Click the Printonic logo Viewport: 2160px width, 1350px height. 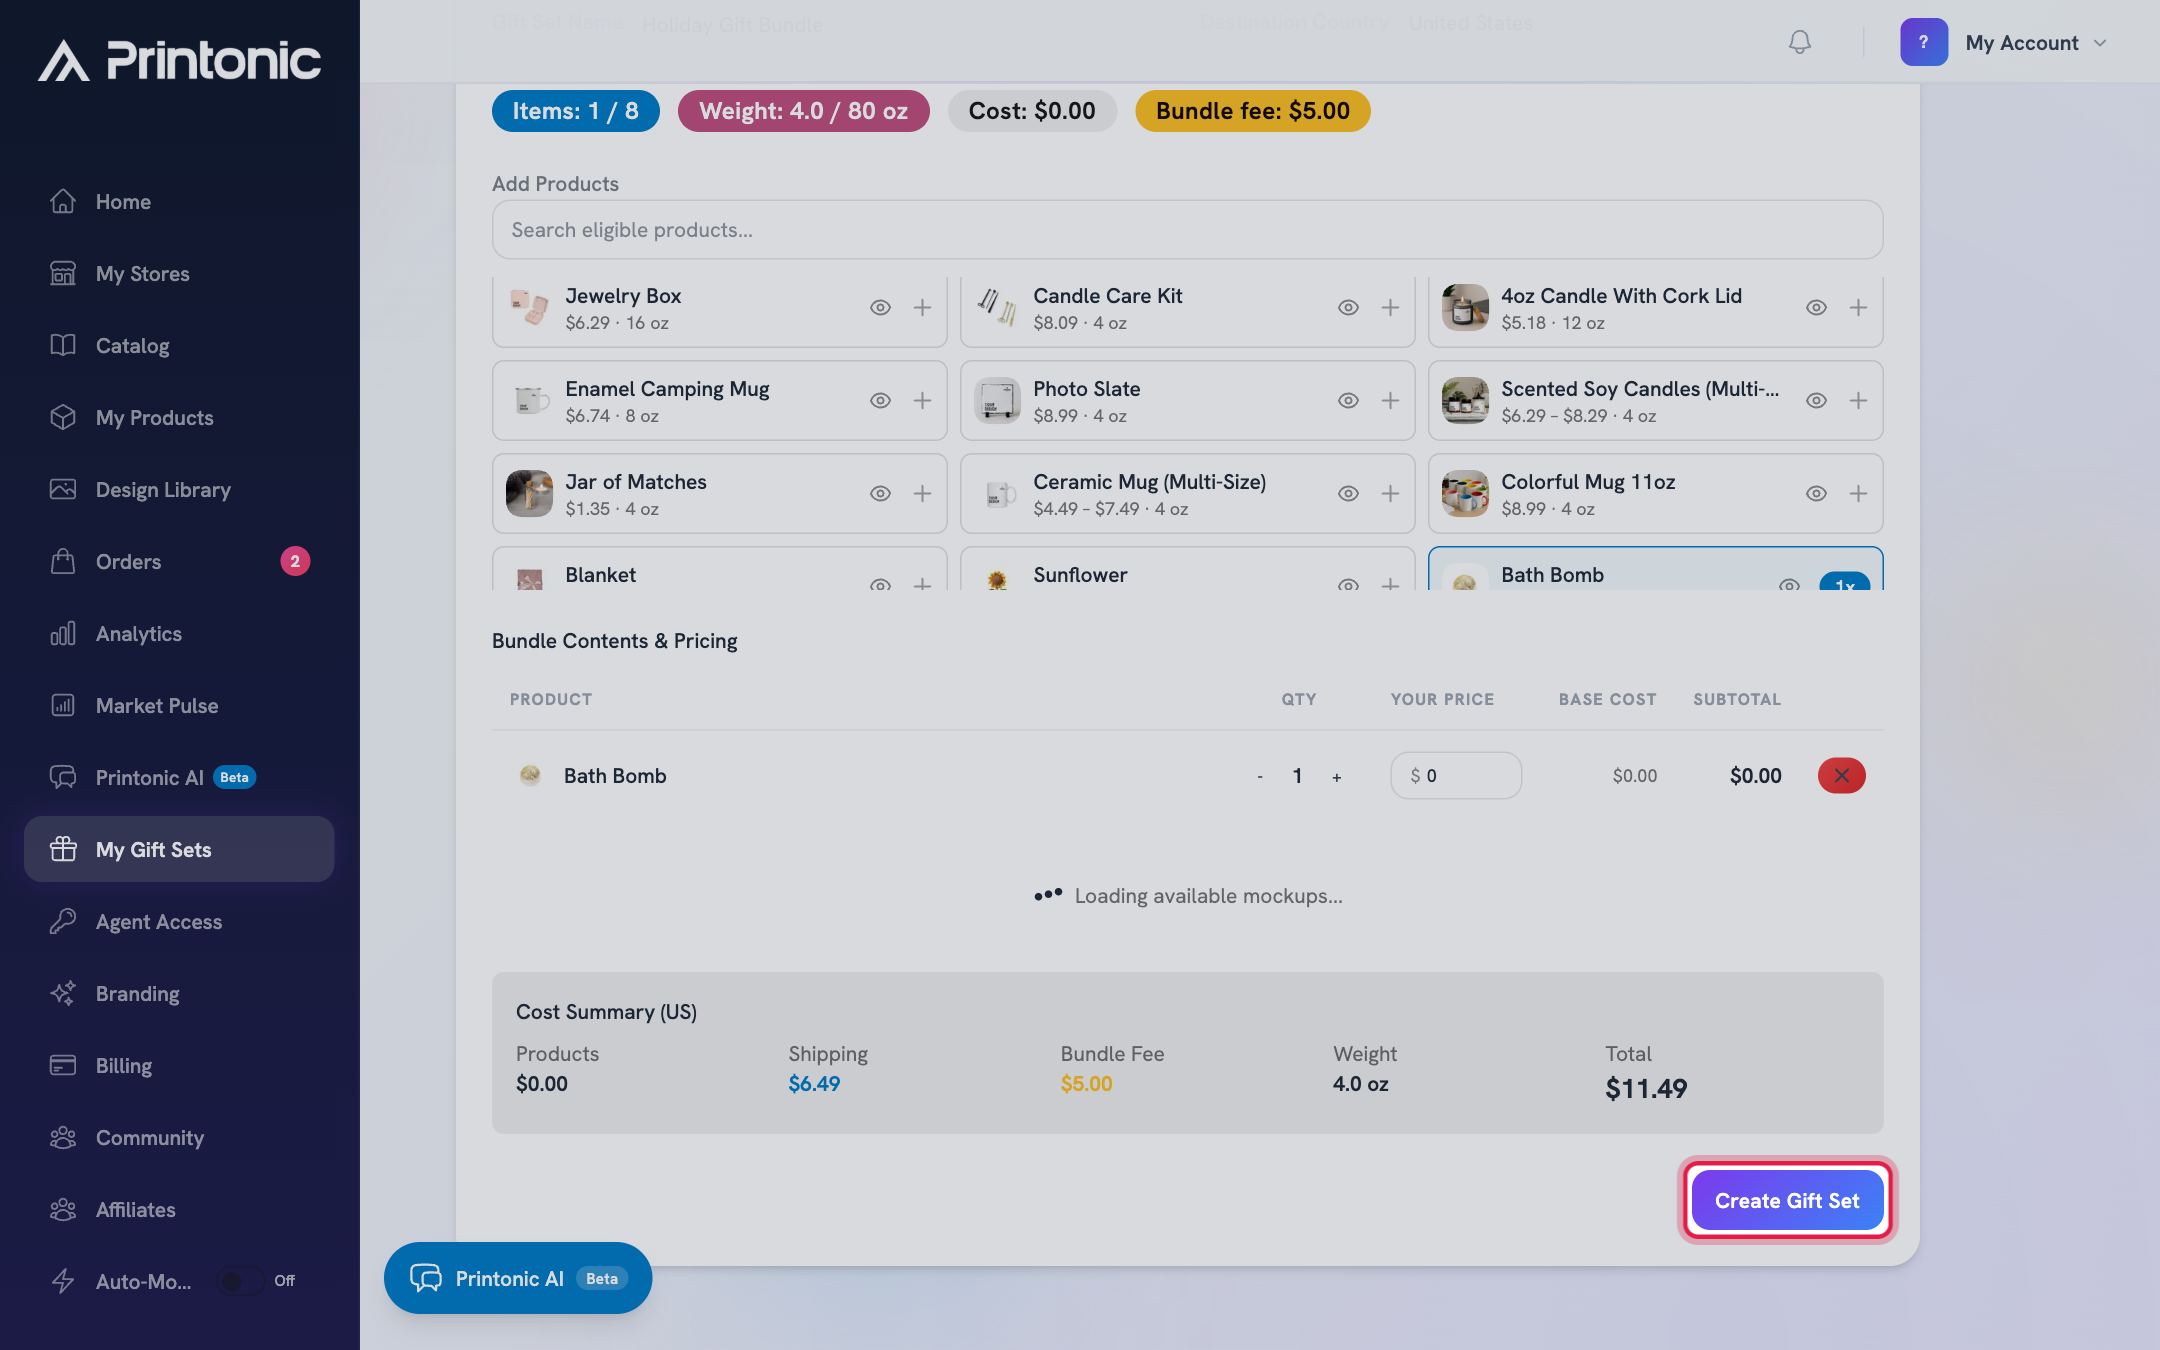point(180,60)
